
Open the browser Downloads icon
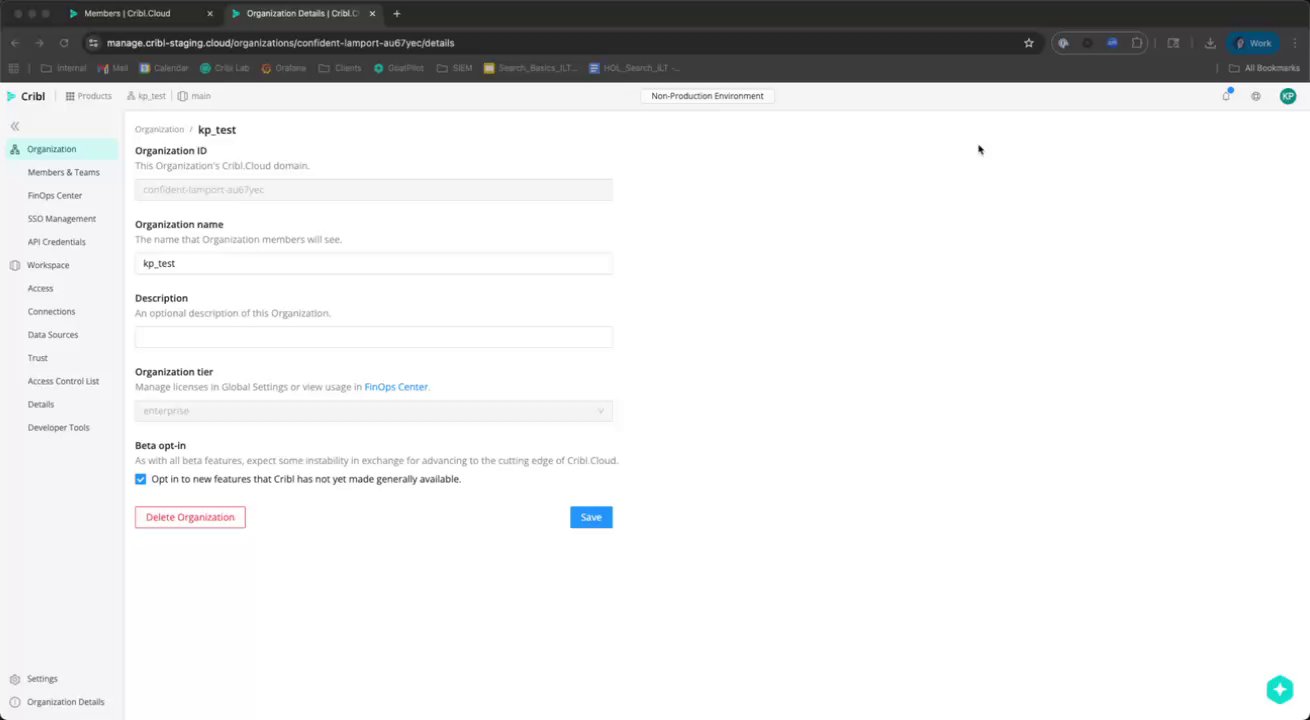pos(1209,43)
